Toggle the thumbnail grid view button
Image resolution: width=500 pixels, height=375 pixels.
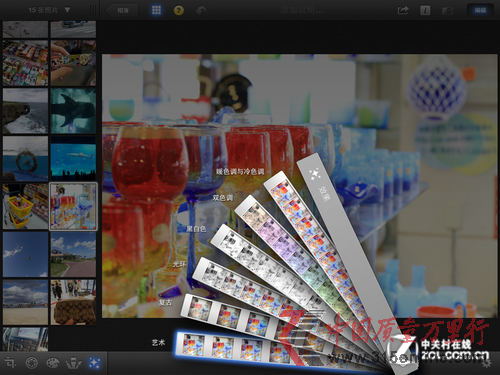pyautogui.click(x=156, y=10)
